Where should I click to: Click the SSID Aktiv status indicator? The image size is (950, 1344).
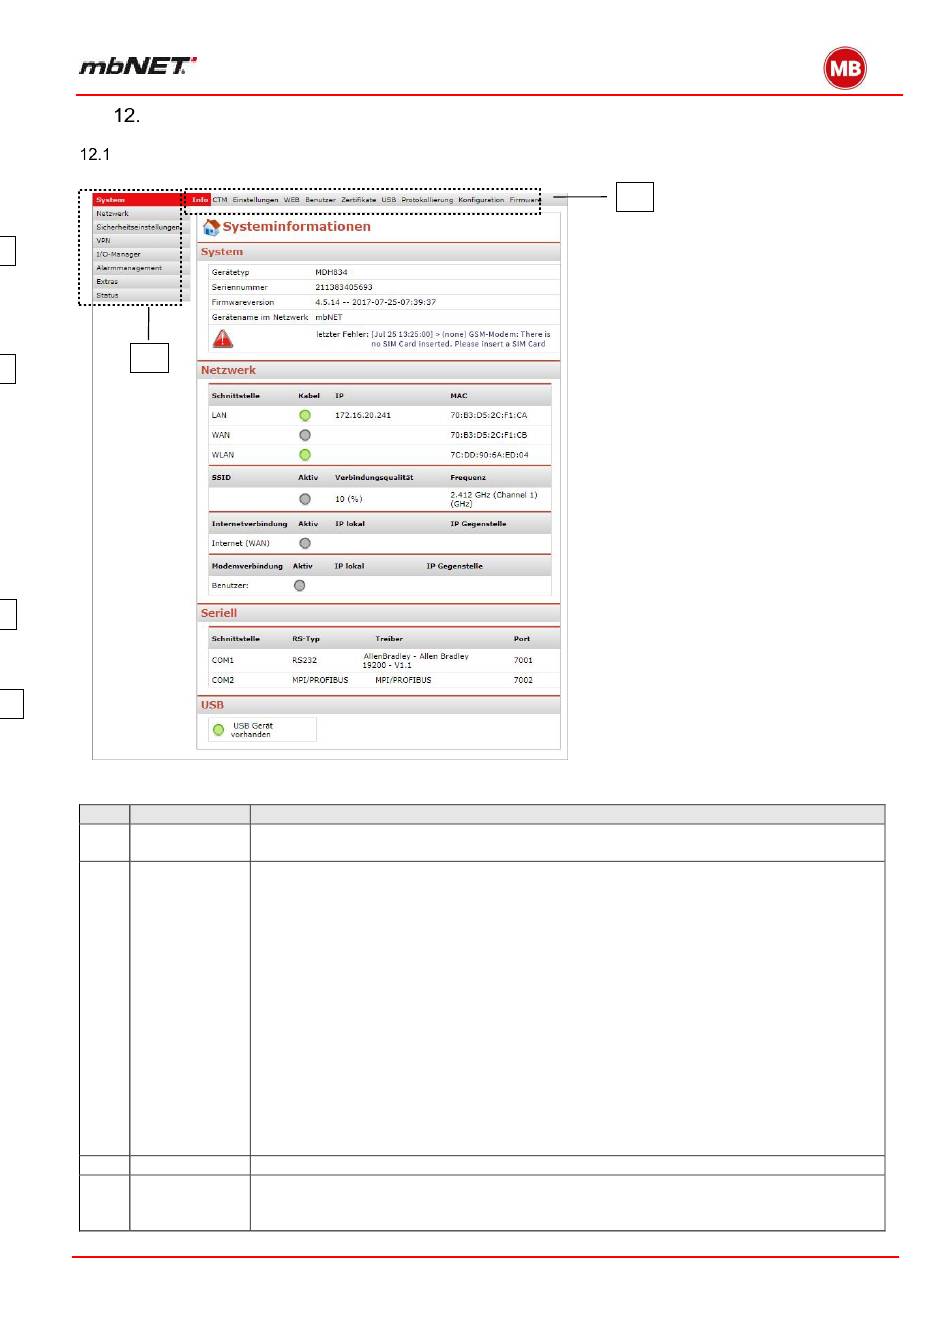click(305, 499)
